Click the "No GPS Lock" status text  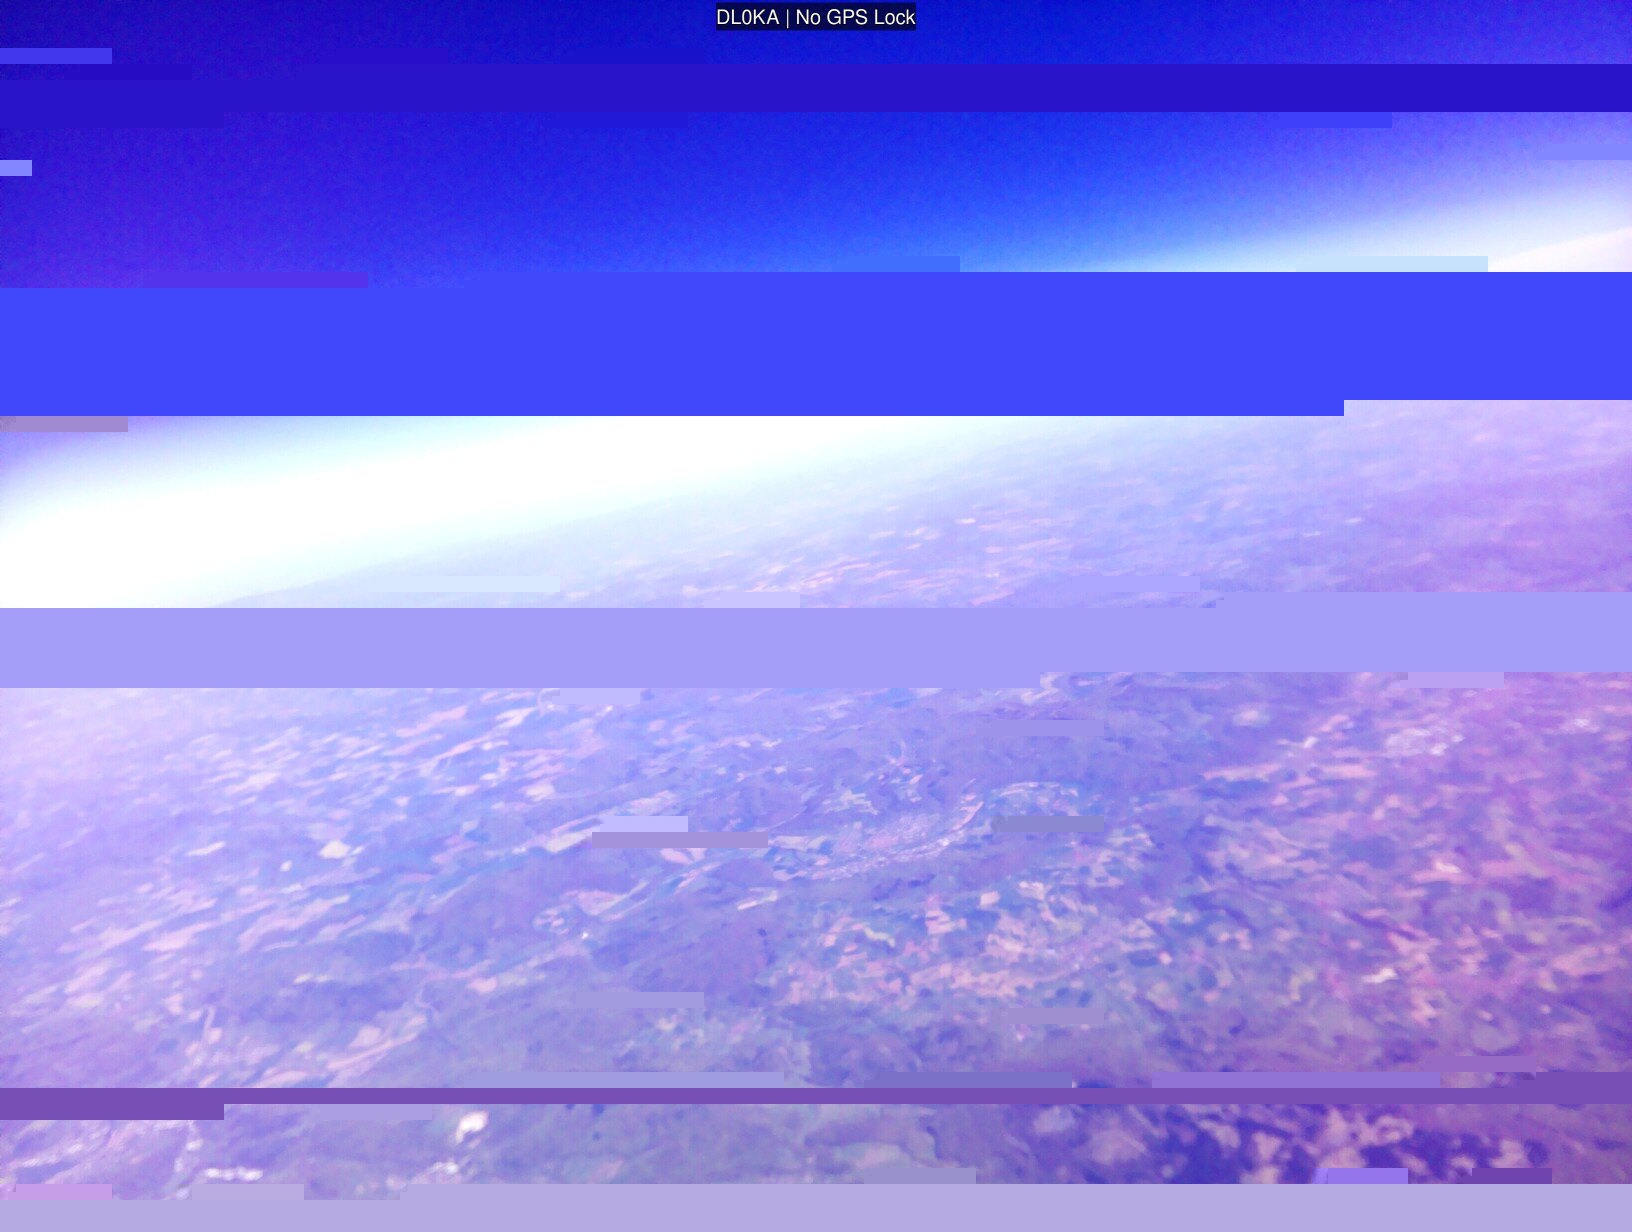(855, 17)
